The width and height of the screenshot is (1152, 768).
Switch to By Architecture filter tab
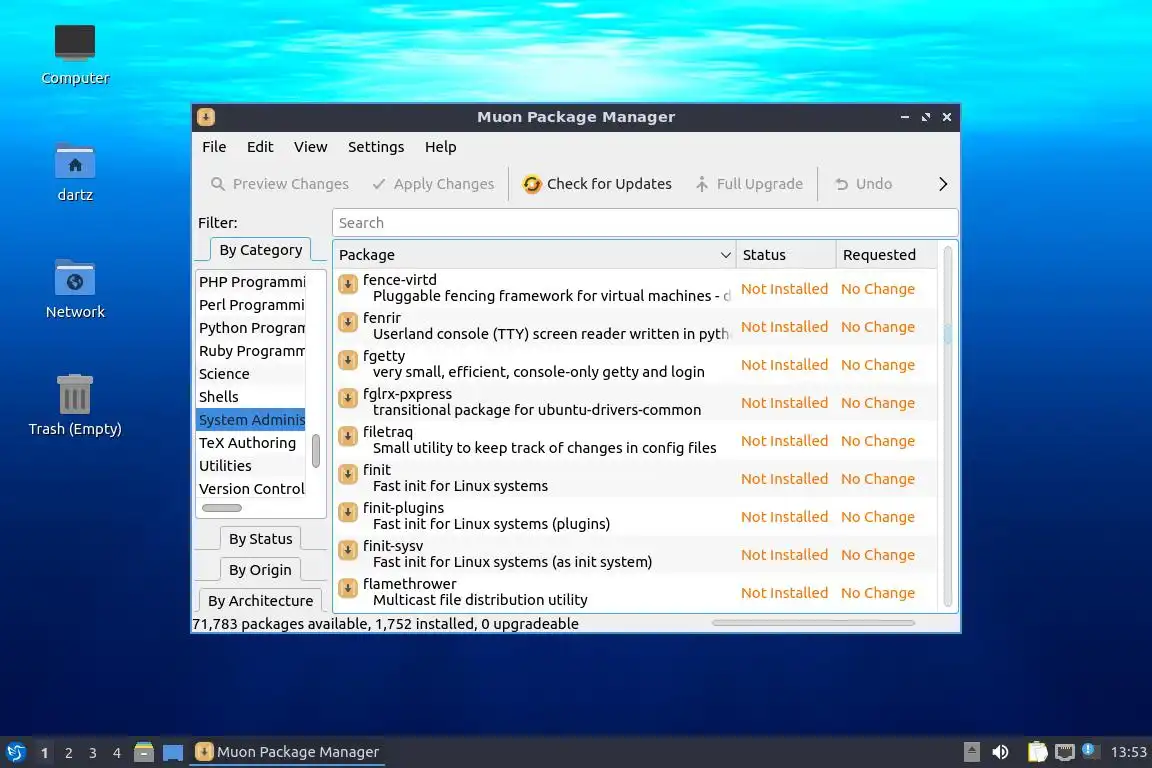(x=260, y=600)
